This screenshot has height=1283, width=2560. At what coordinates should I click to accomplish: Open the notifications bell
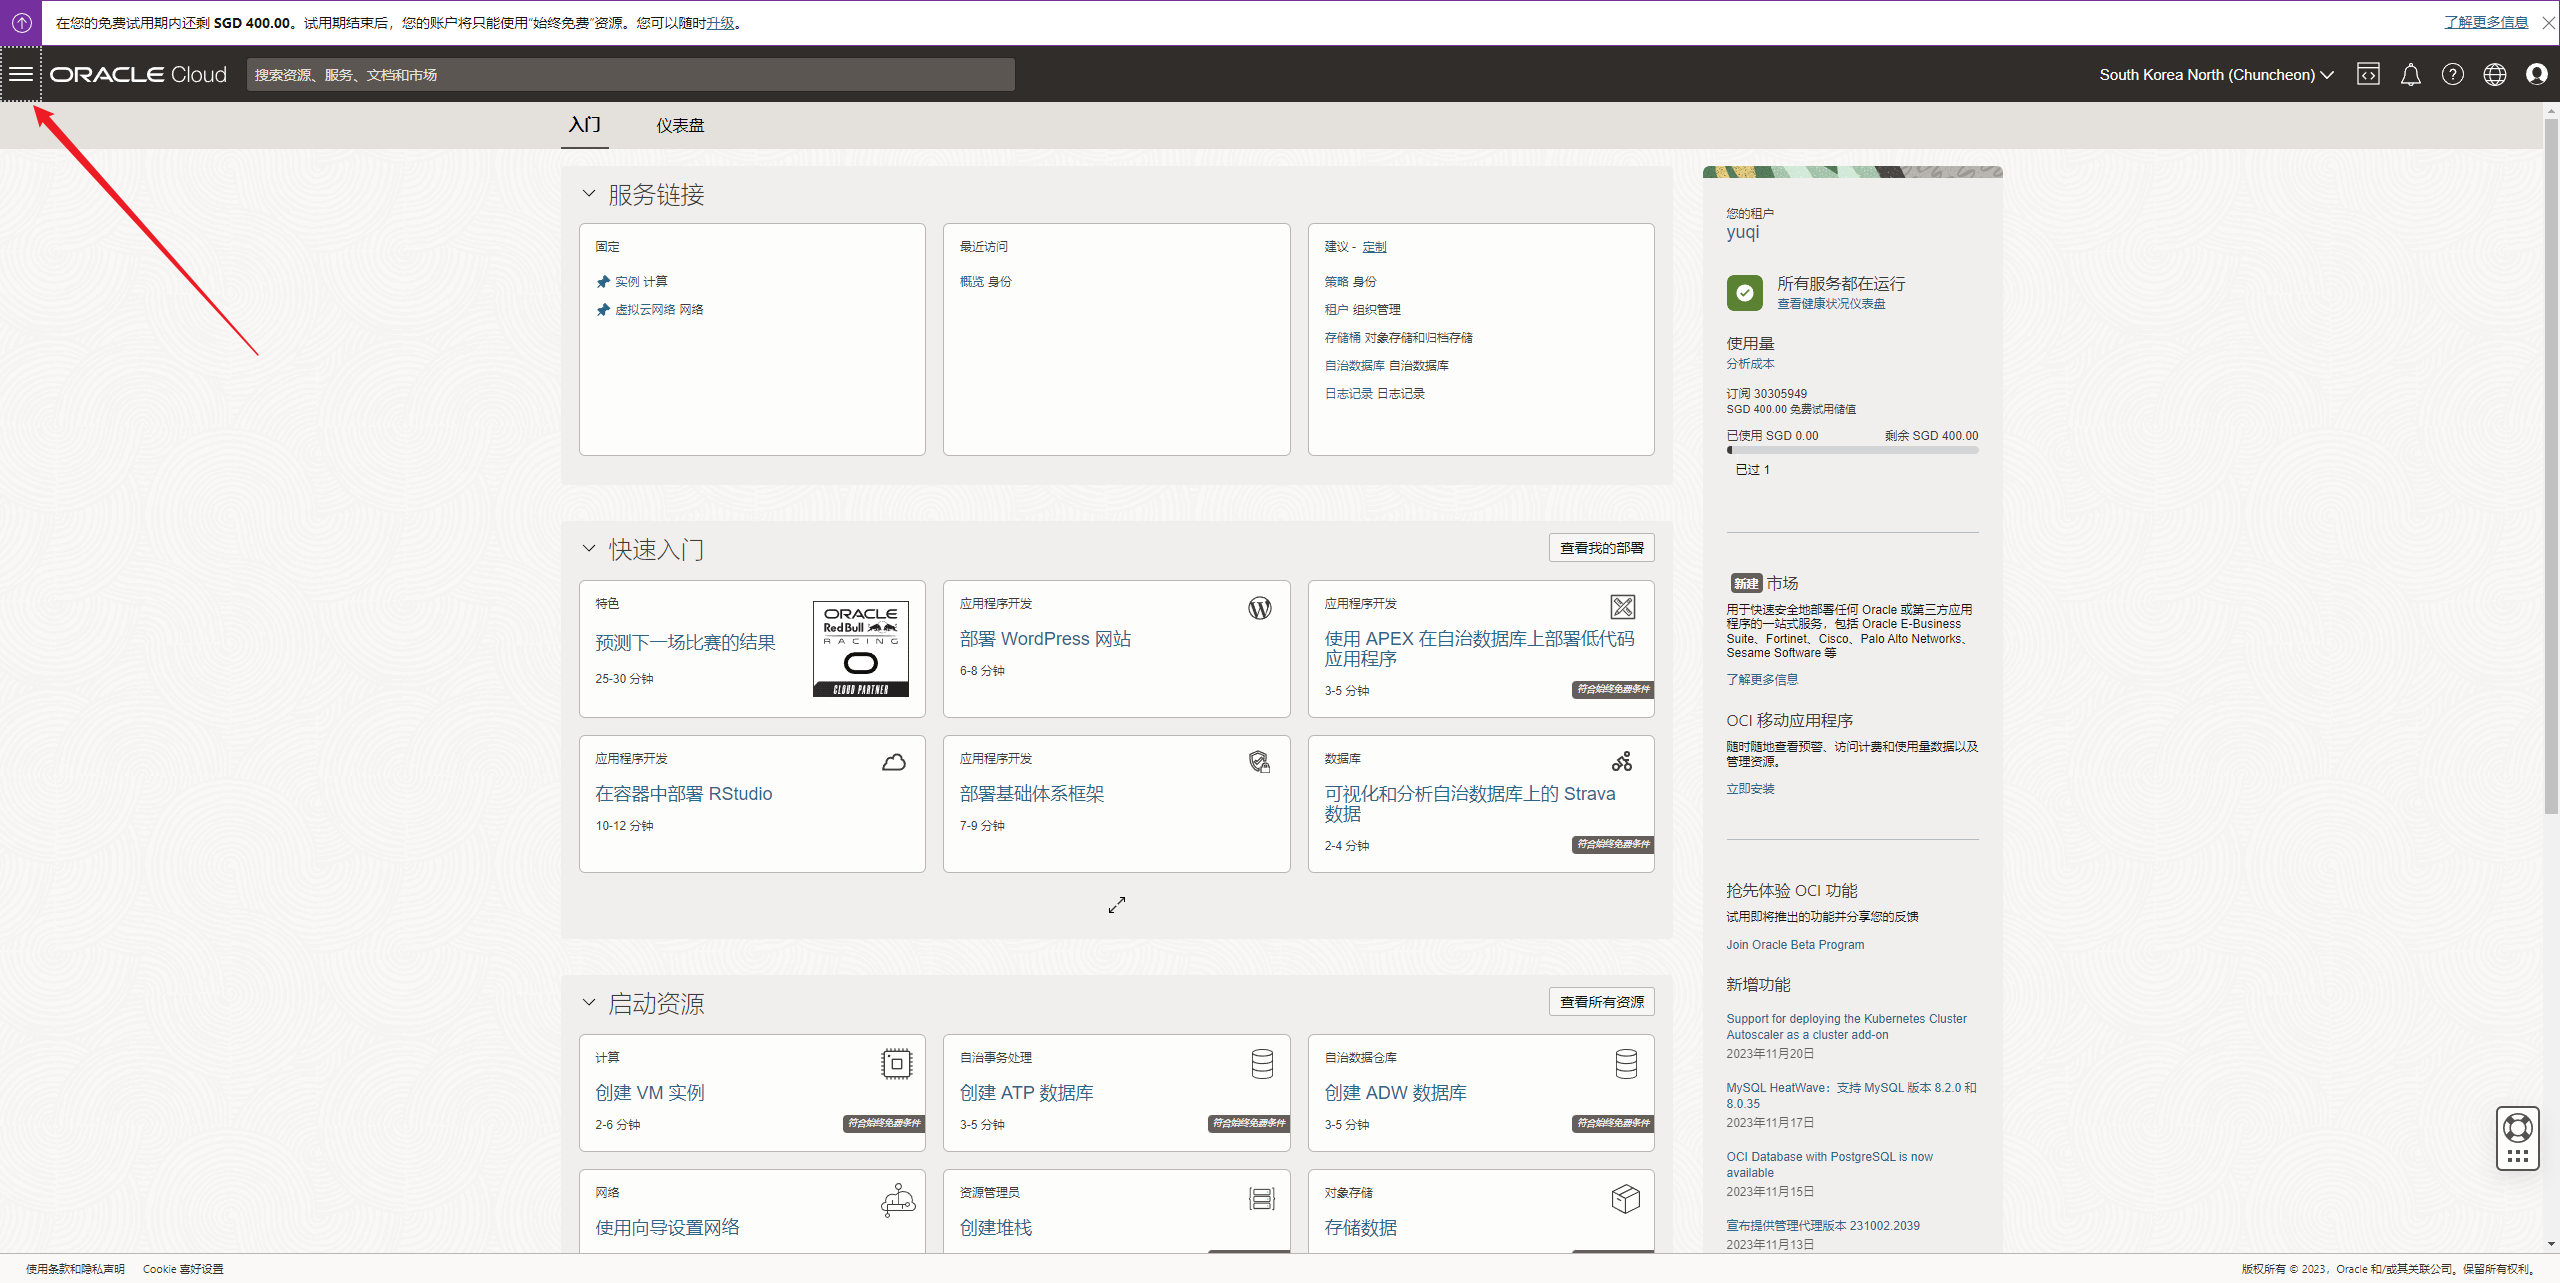click(x=2411, y=74)
